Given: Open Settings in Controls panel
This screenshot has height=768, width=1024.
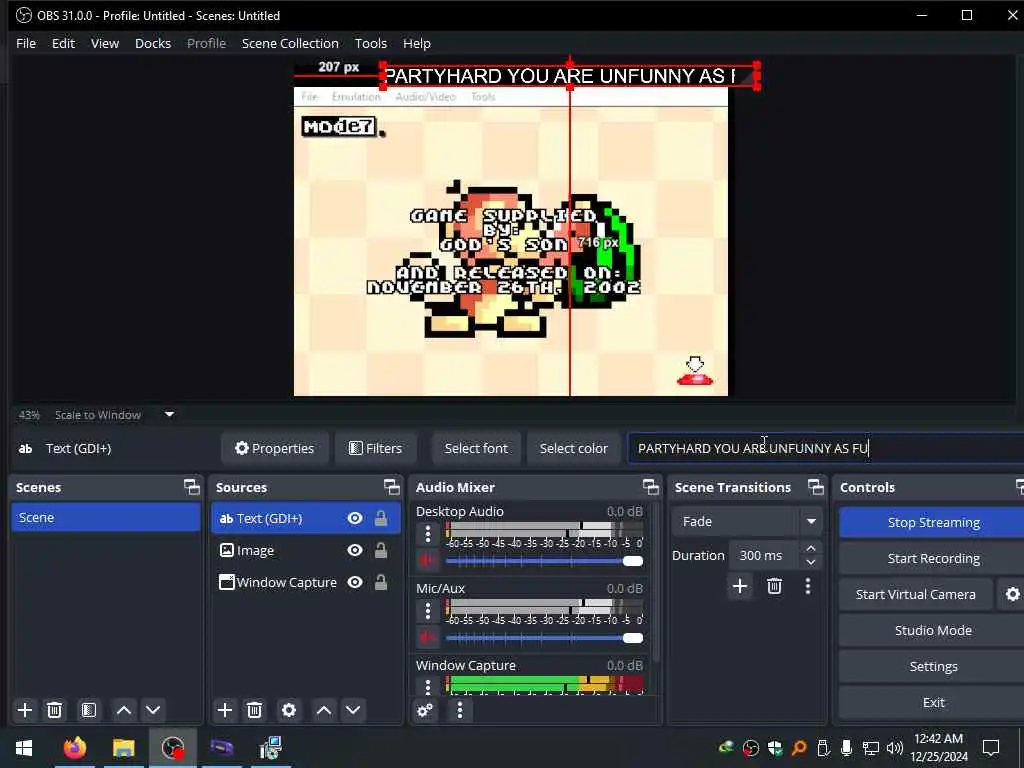Looking at the screenshot, I should (933, 666).
